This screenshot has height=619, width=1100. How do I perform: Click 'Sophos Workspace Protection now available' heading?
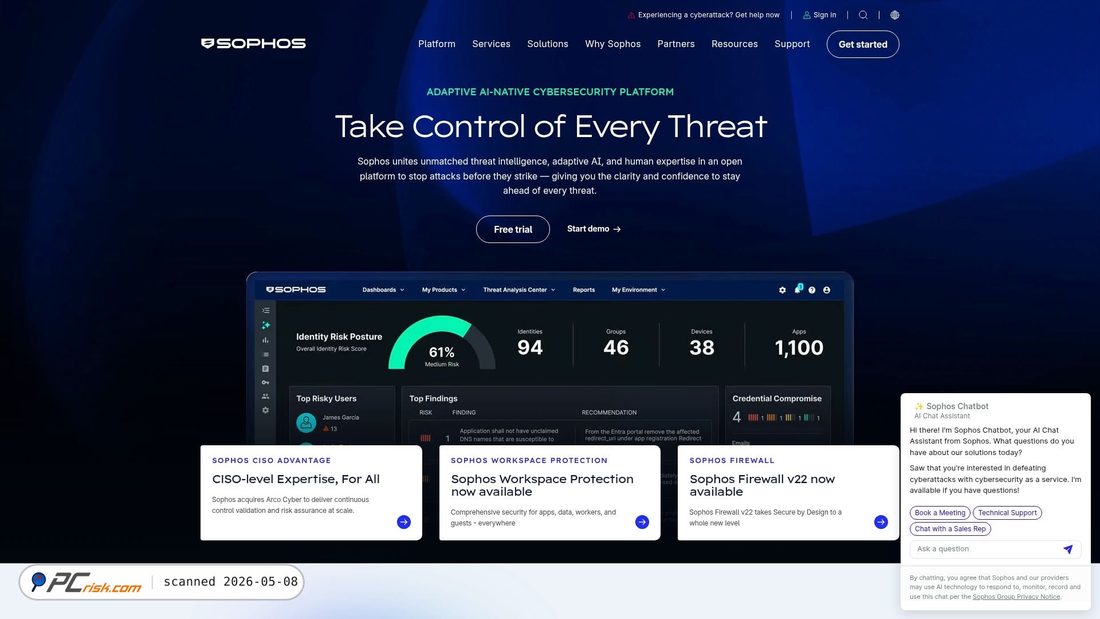pos(542,486)
